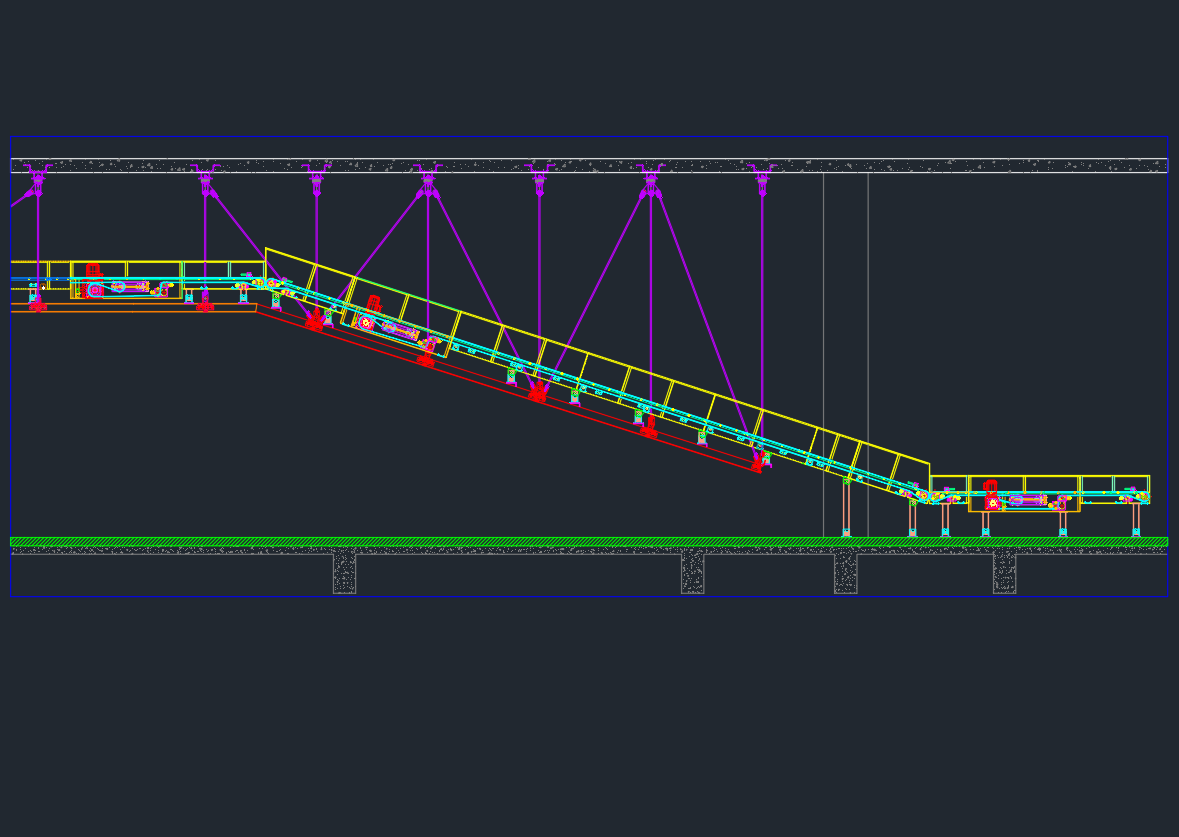The height and width of the screenshot is (837, 1179).
Task: Select the red drive motor on the upper conveyor
Action: click(92, 268)
